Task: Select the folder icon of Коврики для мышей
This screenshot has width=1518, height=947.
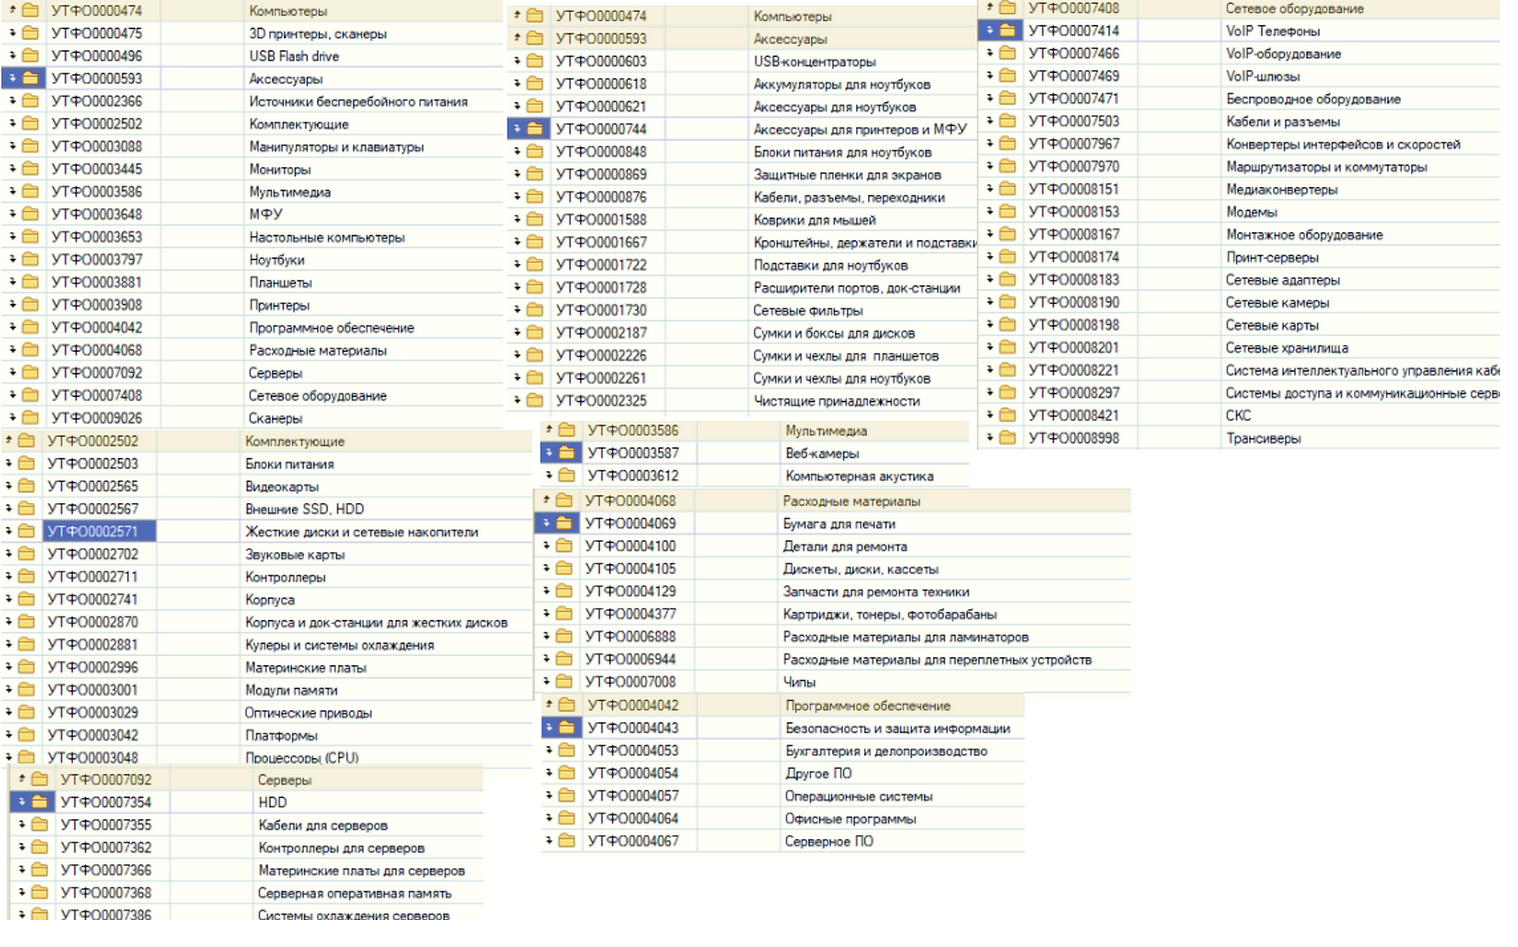Action: click(535, 219)
